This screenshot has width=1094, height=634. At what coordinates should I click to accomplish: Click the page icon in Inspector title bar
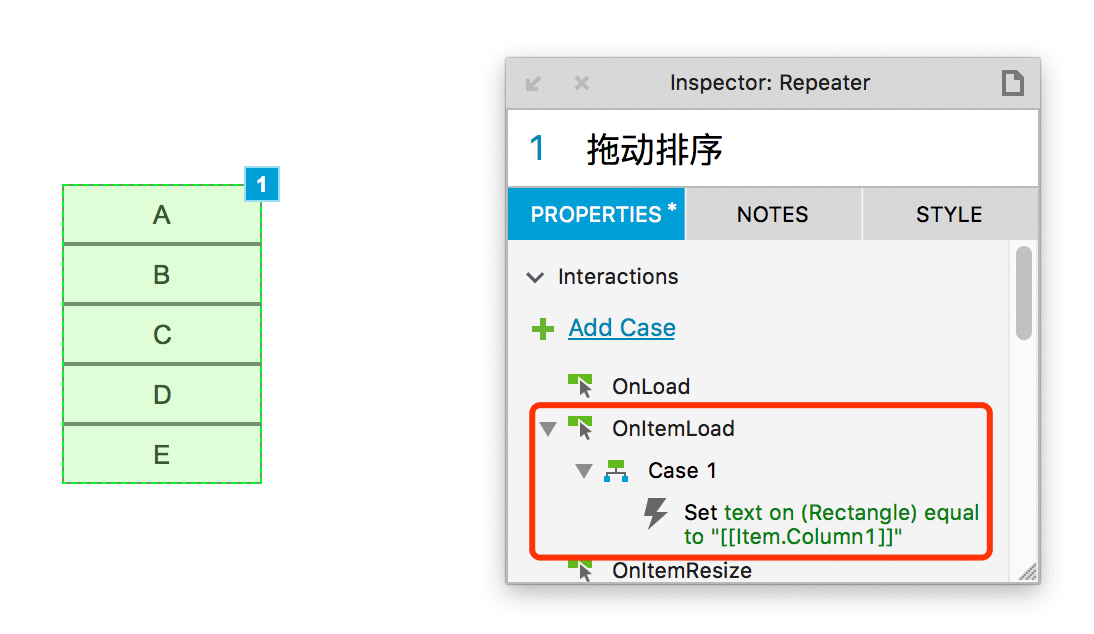(1012, 83)
